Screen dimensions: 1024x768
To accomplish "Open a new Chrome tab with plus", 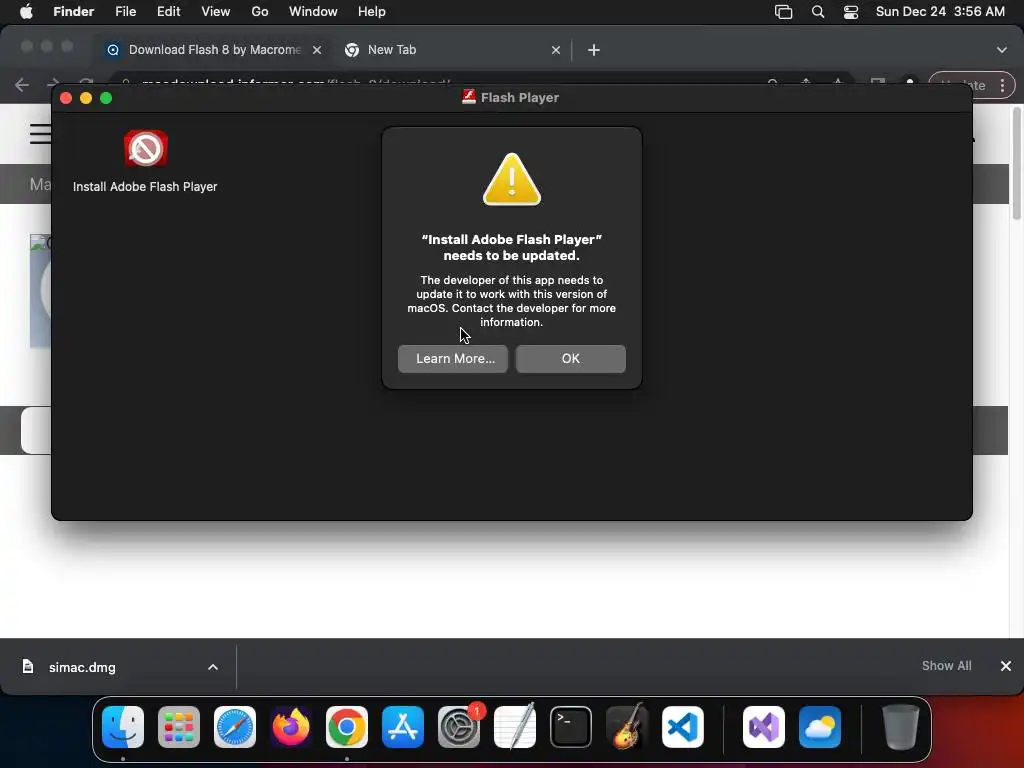I will [x=594, y=50].
